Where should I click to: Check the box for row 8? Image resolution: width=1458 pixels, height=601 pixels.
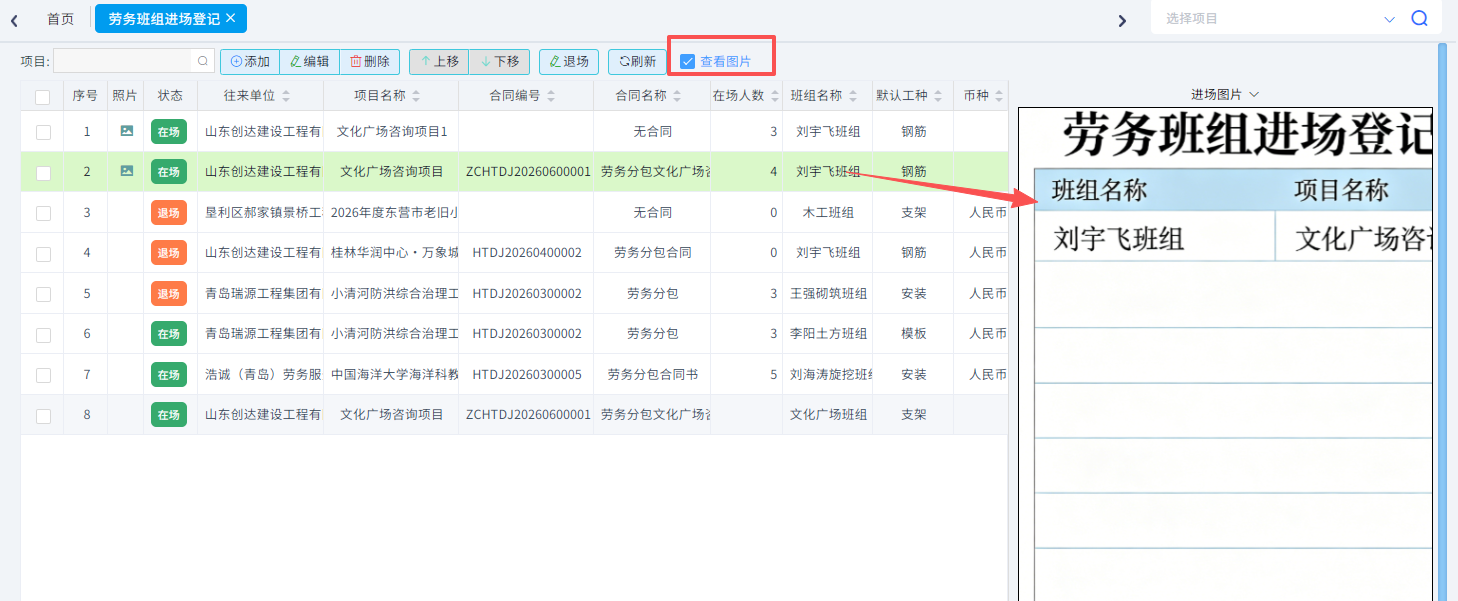coord(43,416)
